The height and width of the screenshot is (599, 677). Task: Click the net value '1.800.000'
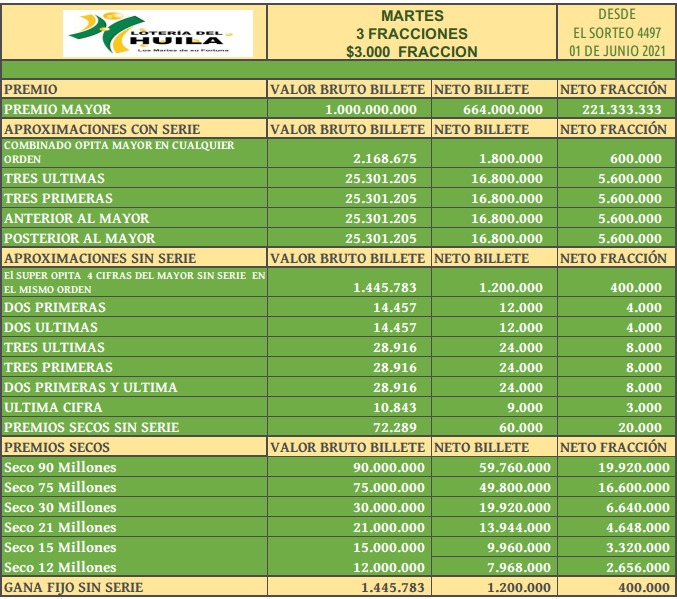coord(511,158)
